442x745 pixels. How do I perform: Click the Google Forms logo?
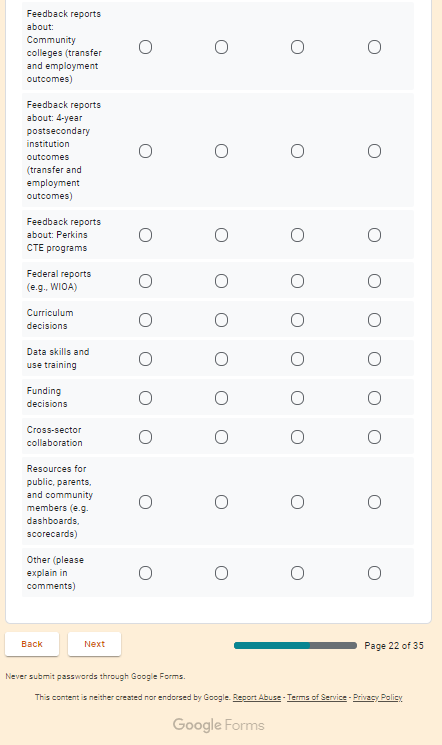click(x=219, y=725)
